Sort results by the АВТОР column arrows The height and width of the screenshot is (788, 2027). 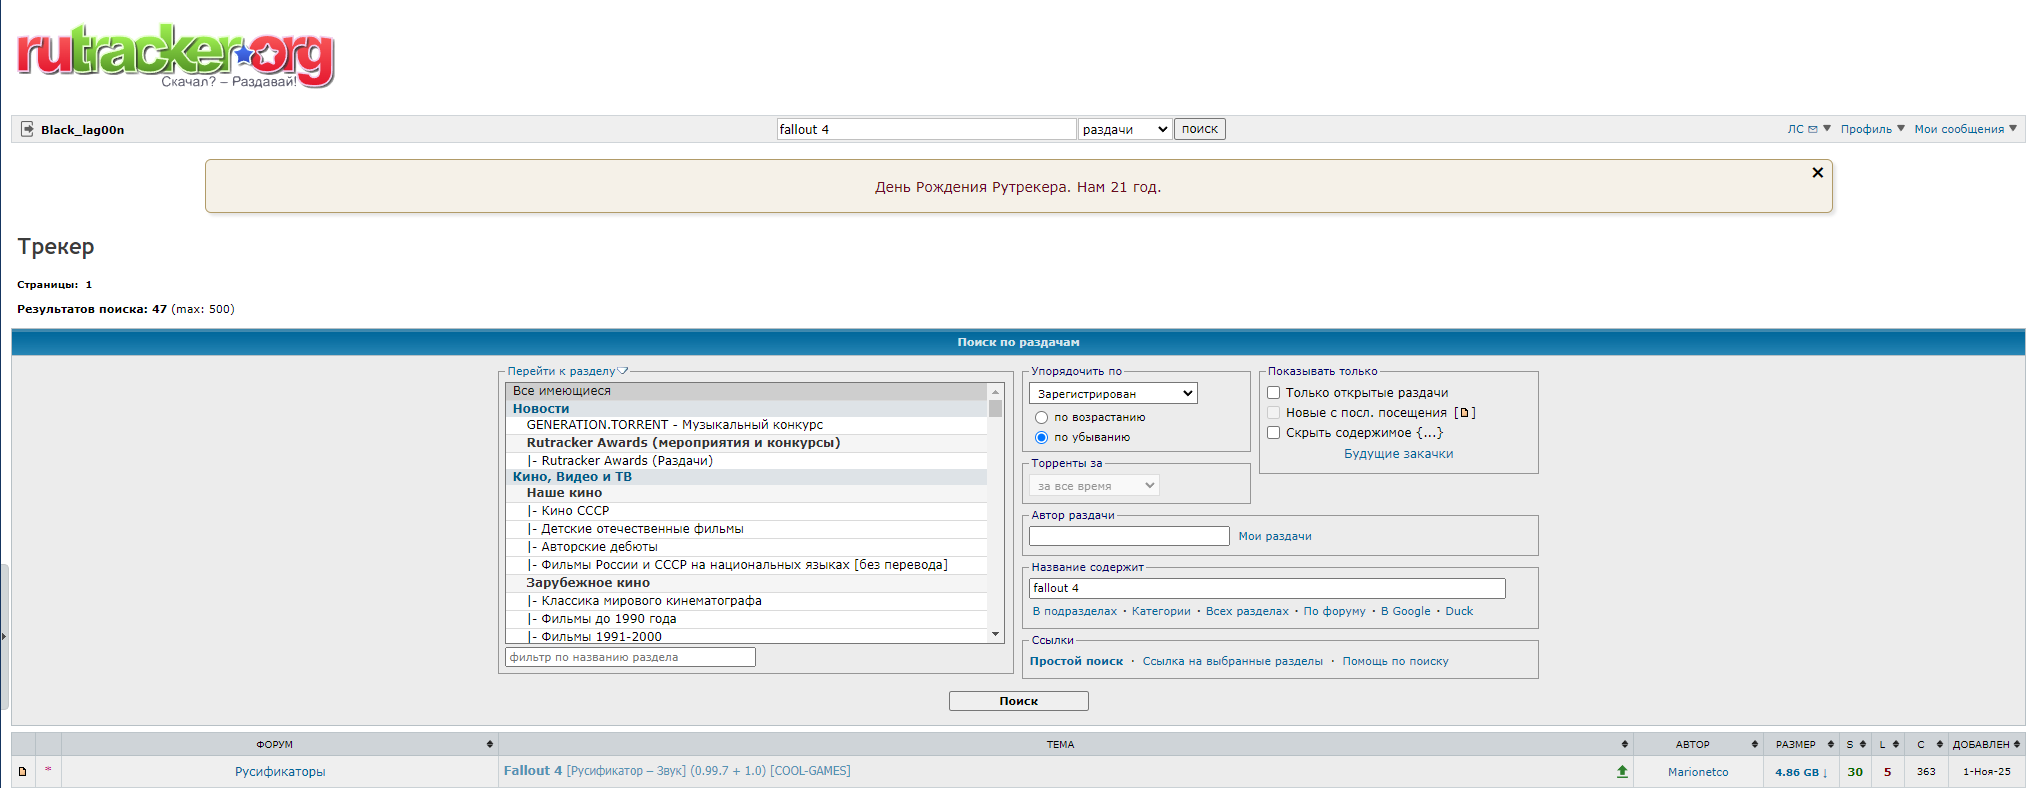point(1754,744)
